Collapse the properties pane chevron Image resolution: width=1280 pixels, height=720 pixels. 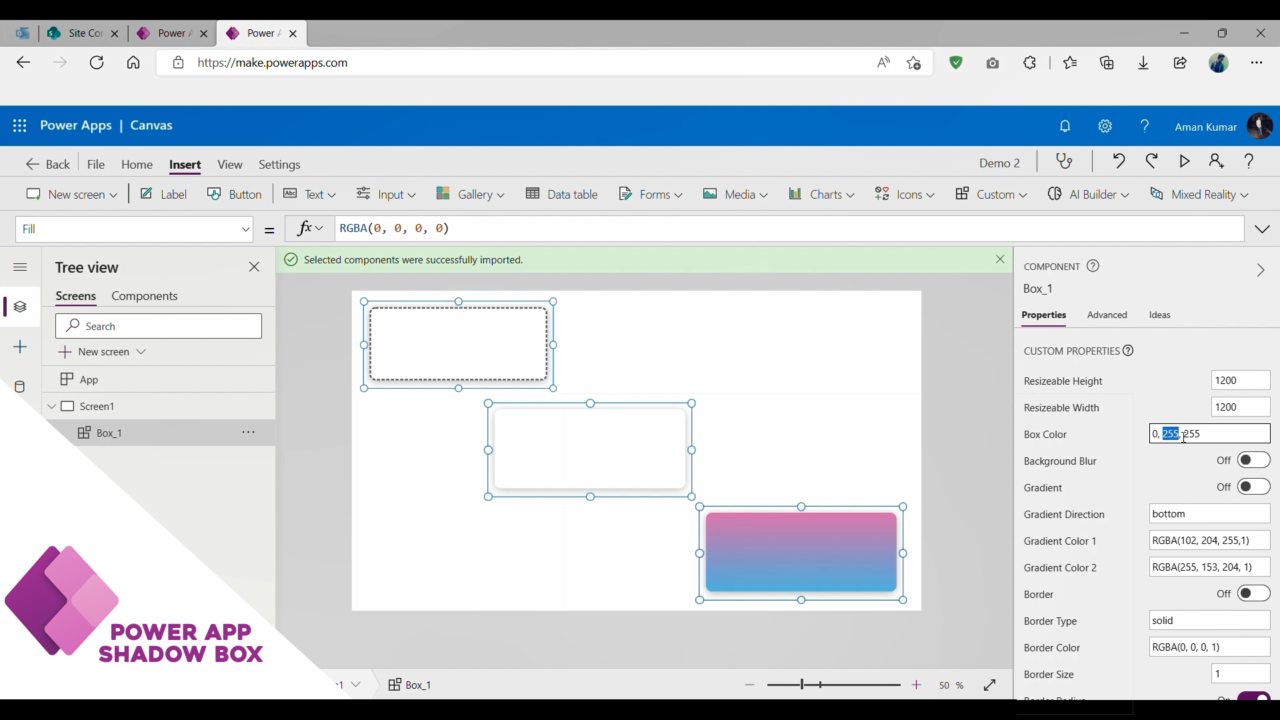pyautogui.click(x=1260, y=270)
